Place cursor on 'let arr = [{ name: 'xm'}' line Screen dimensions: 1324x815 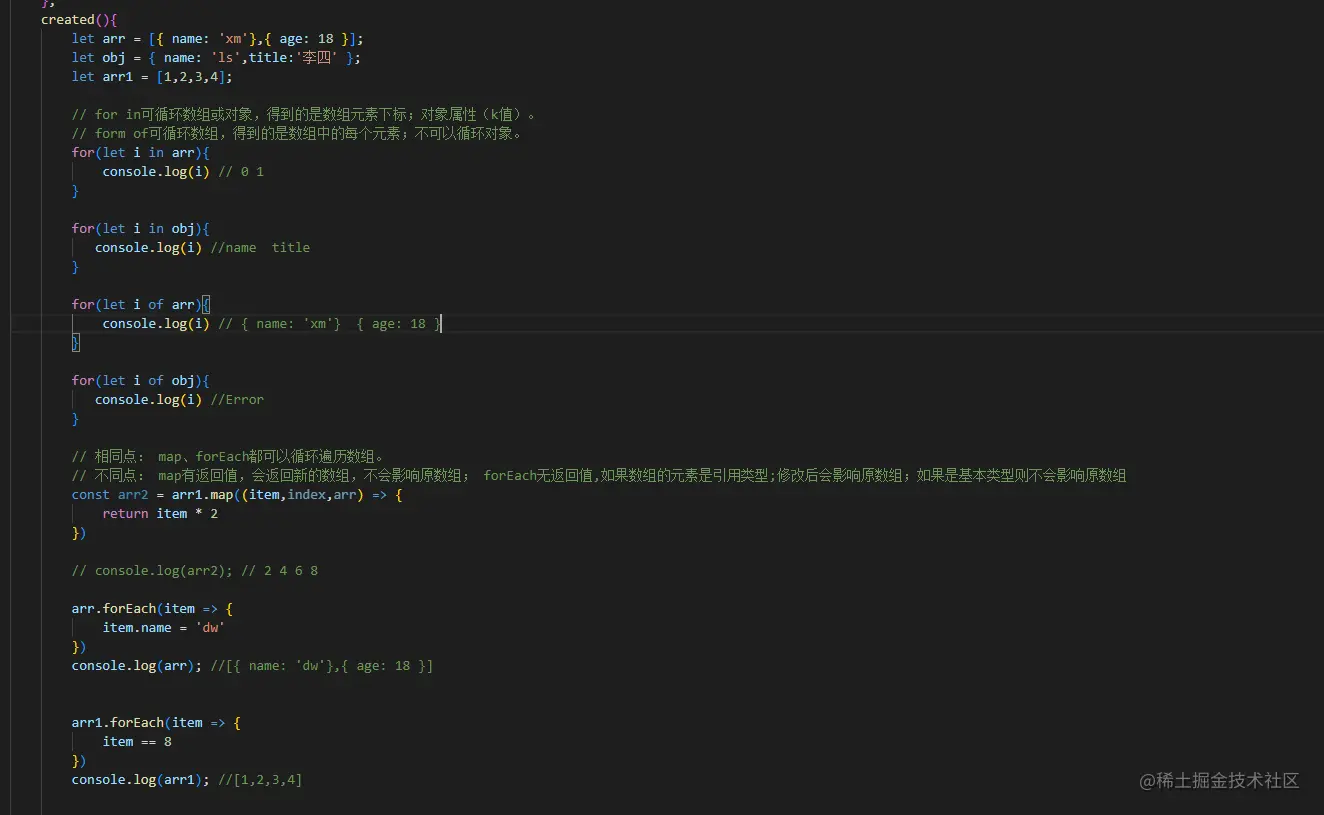pyautogui.click(x=218, y=38)
